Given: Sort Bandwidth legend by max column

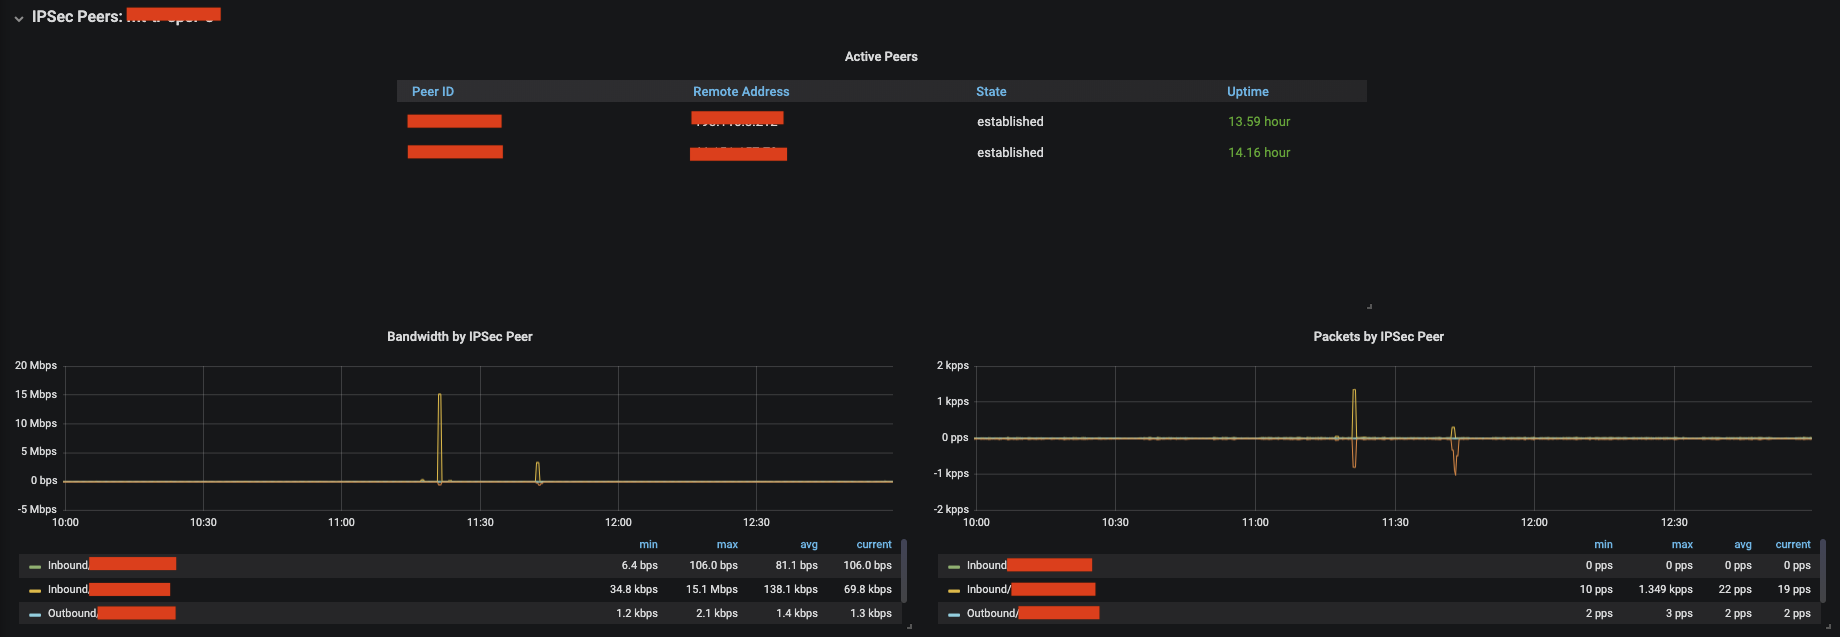Looking at the screenshot, I should [x=727, y=545].
